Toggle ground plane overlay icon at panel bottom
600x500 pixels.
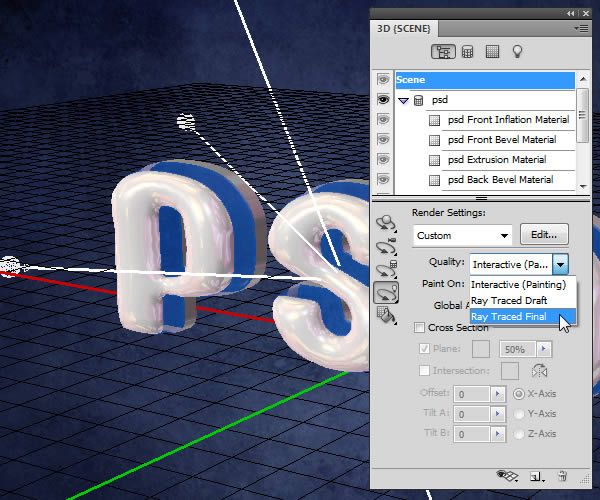(x=506, y=477)
